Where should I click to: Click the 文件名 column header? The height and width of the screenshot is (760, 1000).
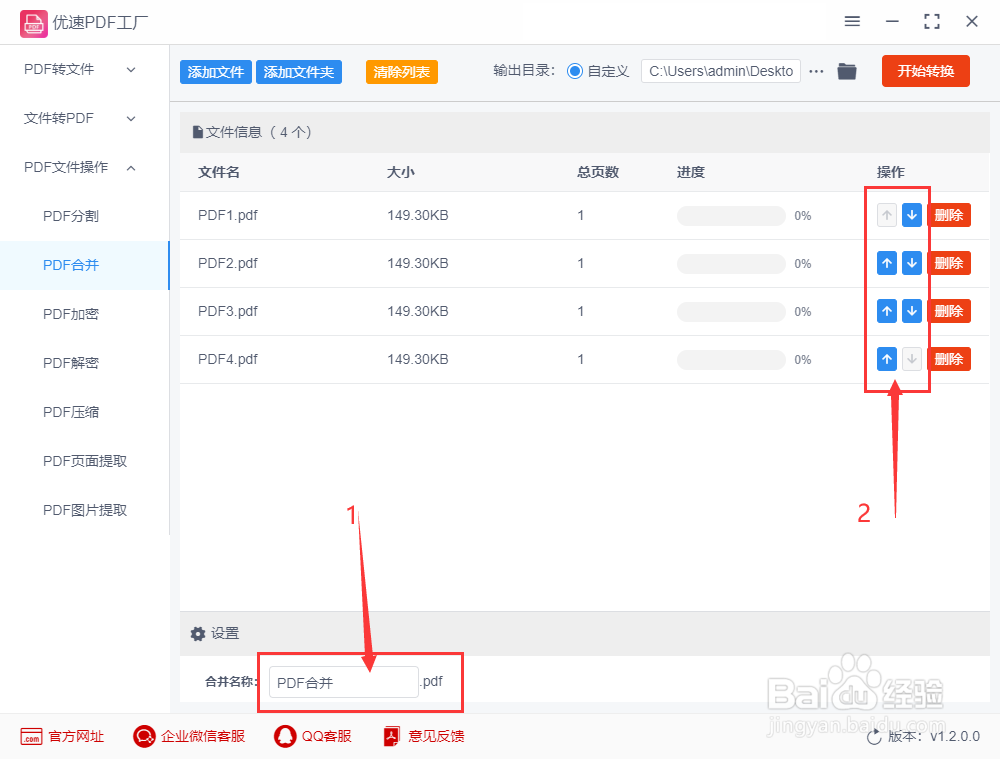pyautogui.click(x=219, y=172)
